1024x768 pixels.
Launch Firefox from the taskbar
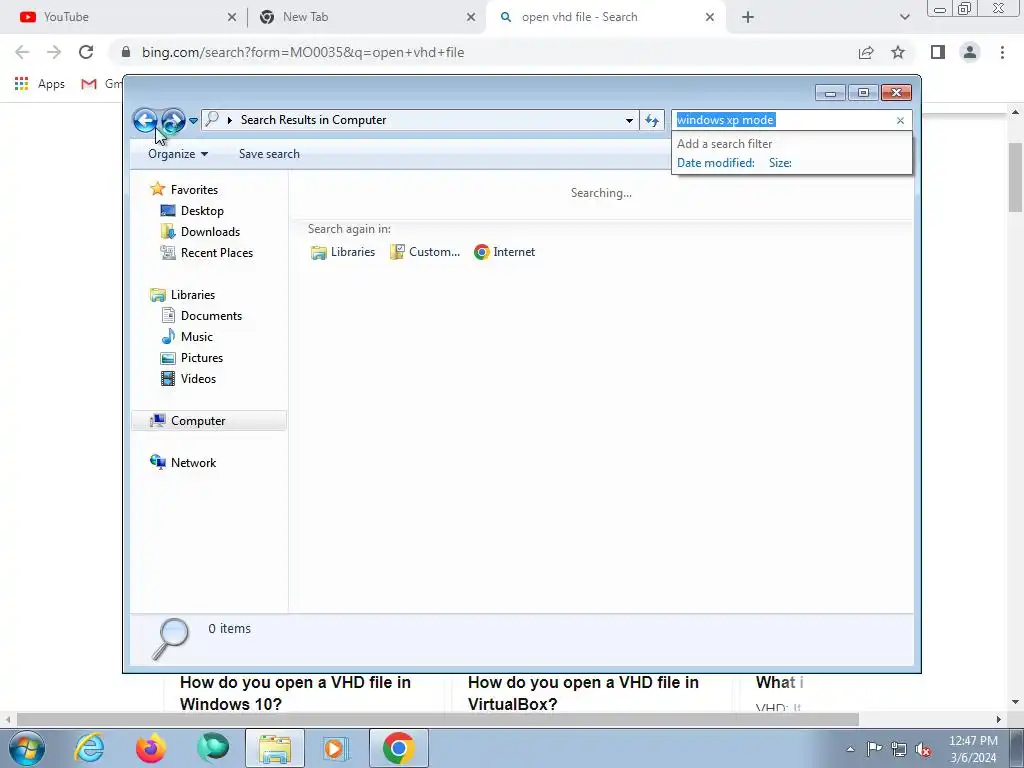(x=151, y=748)
